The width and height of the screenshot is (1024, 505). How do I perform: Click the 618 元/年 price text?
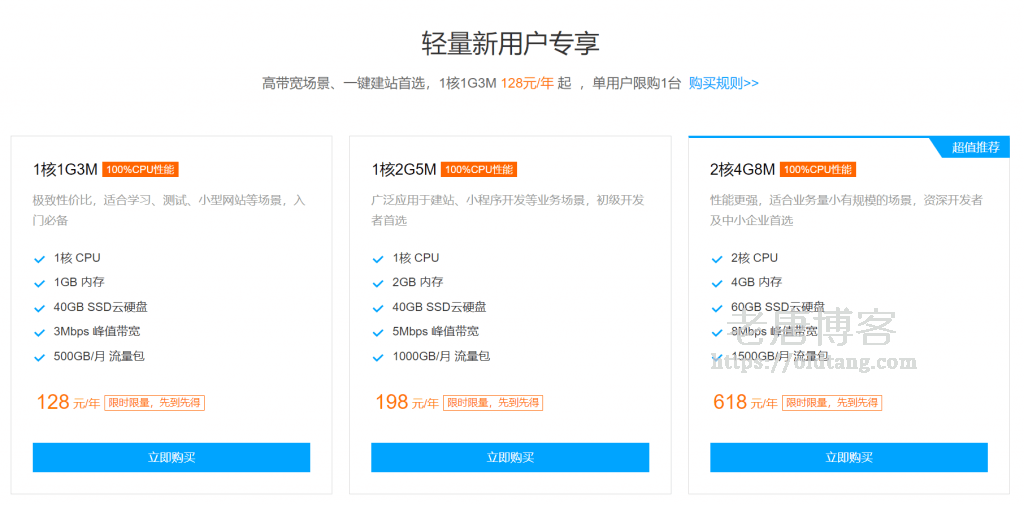coord(744,402)
